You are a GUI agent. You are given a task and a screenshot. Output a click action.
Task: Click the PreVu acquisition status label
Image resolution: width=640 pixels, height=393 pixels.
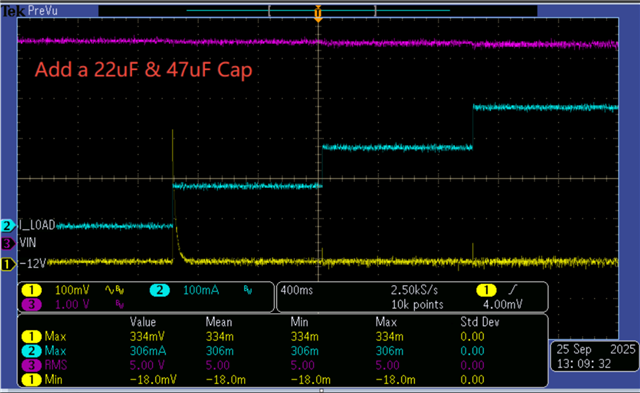coord(42,11)
